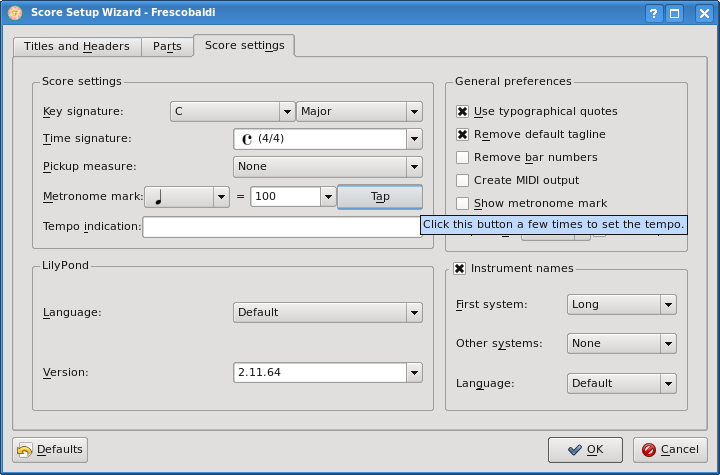Click the metronome tempo field showing 100
Image resolution: width=720 pixels, height=475 pixels.
click(285, 197)
